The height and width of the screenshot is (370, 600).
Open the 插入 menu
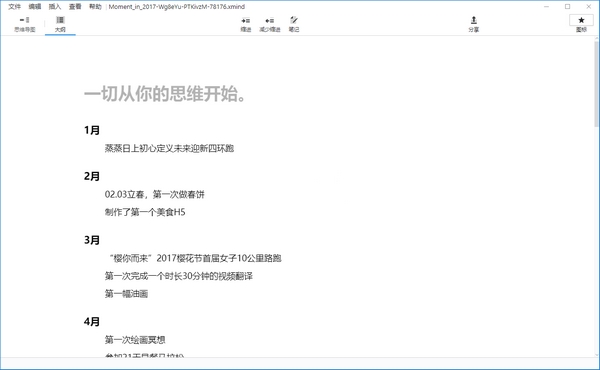point(55,7)
